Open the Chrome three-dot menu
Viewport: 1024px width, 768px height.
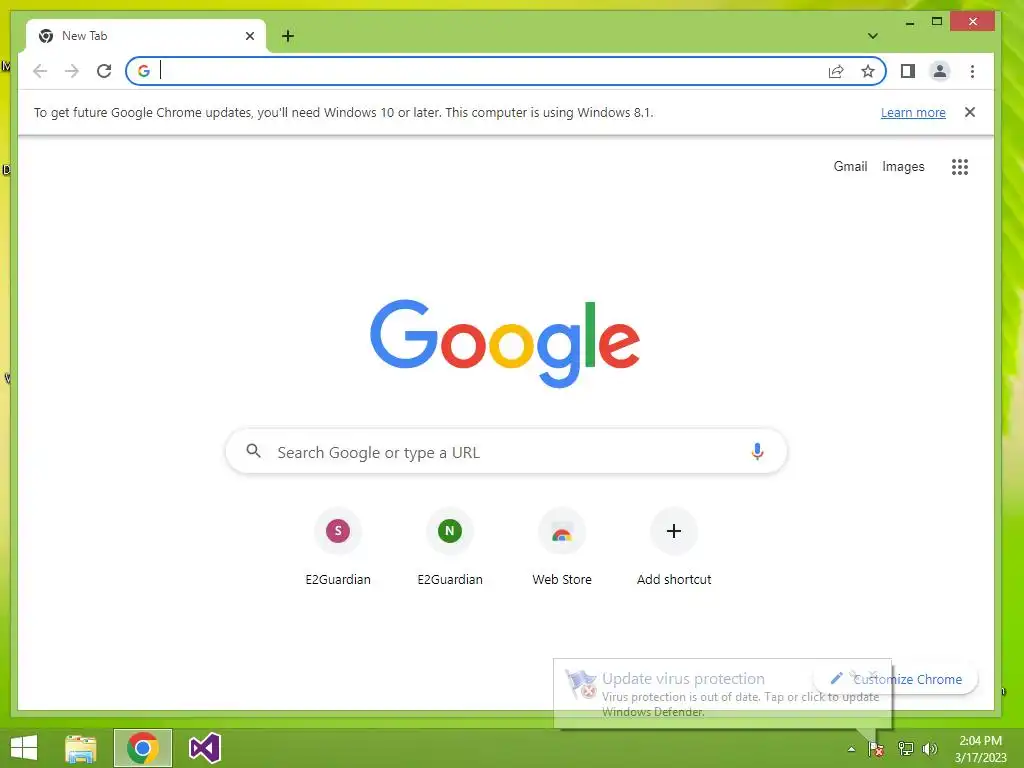(x=972, y=71)
